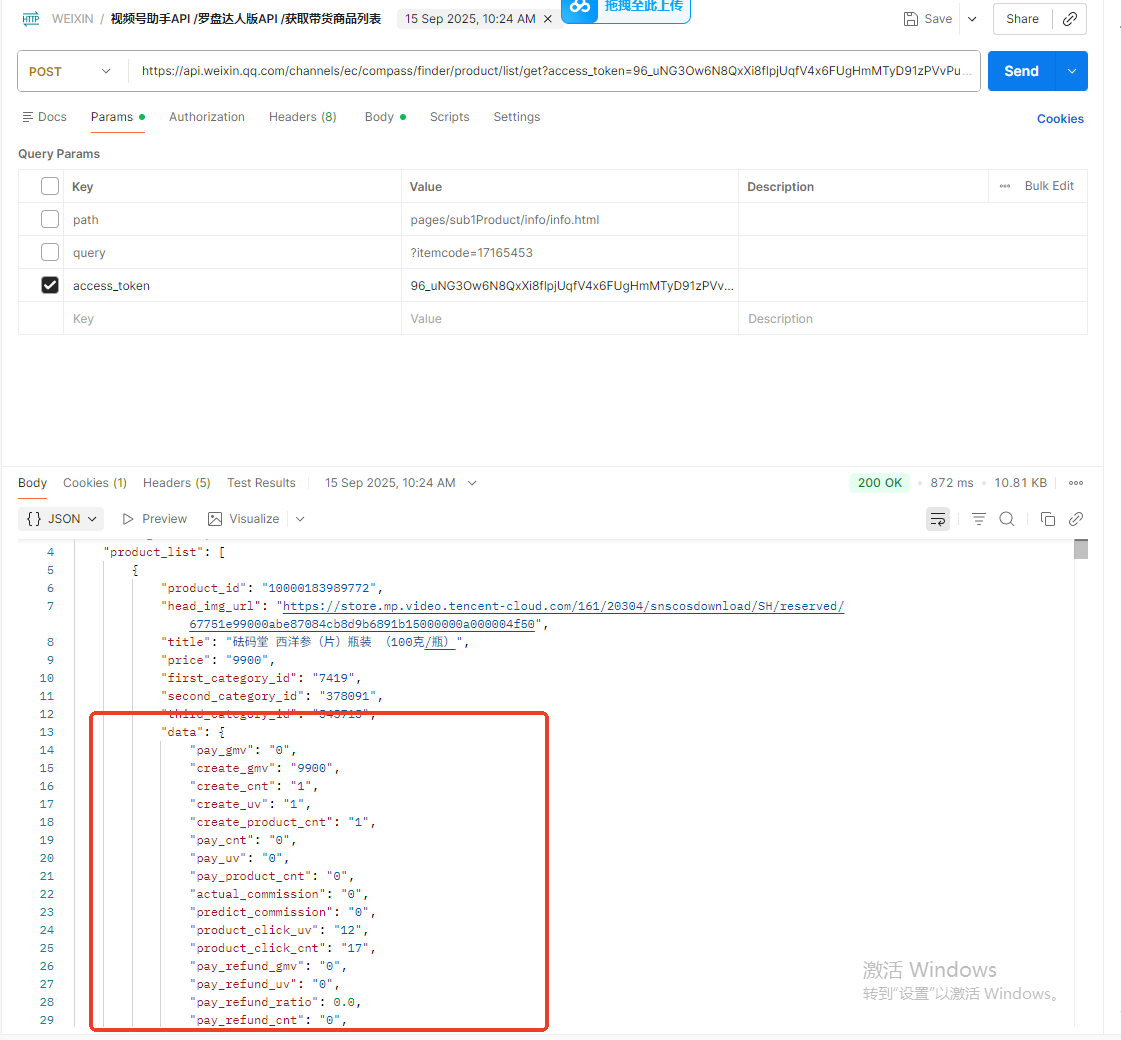Viewport: 1121px width, 1040px height.
Task: Click the empty Description input in new row
Action: click(913, 319)
